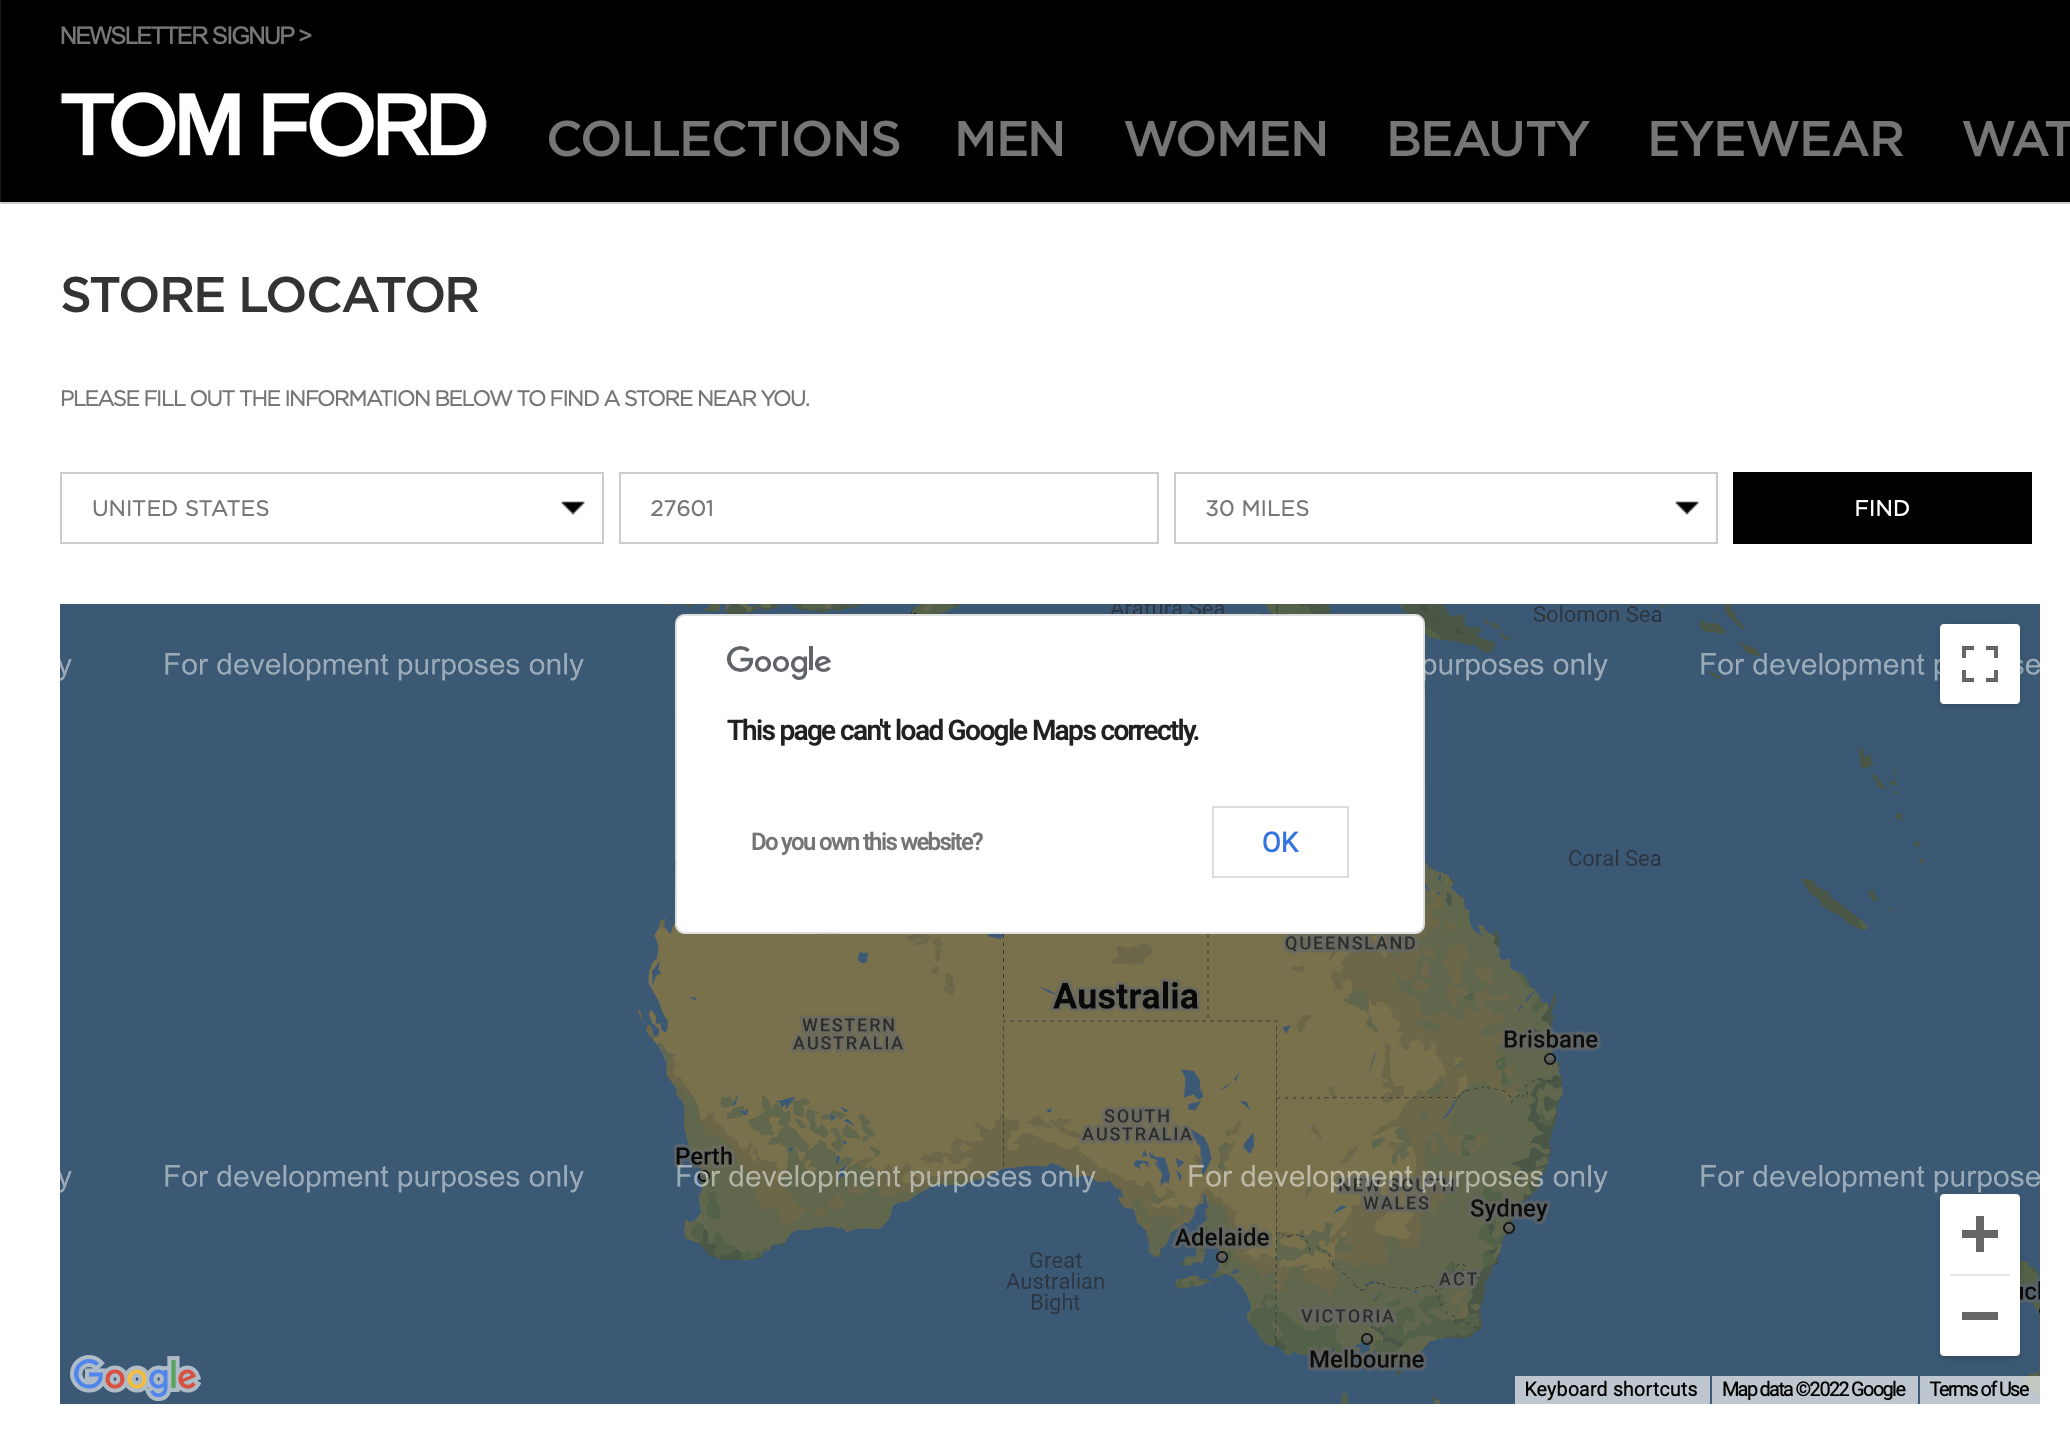Open the Beauty menu
Image resolution: width=2070 pixels, height=1432 pixels.
point(1488,139)
